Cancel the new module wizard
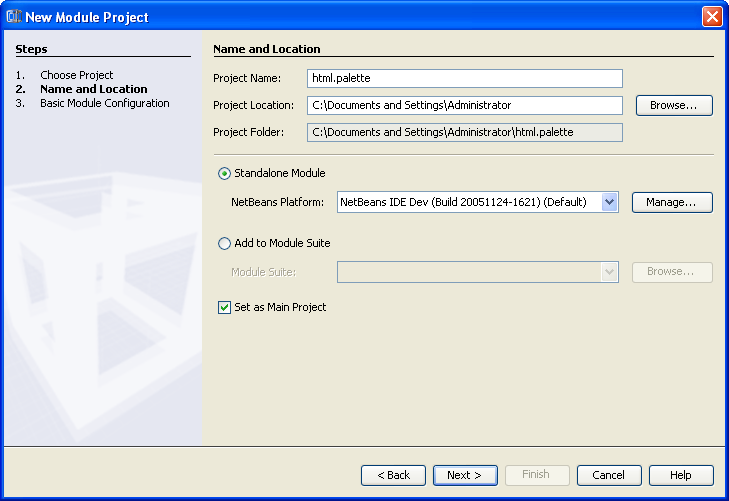The height and width of the screenshot is (501, 729). [x=609, y=475]
